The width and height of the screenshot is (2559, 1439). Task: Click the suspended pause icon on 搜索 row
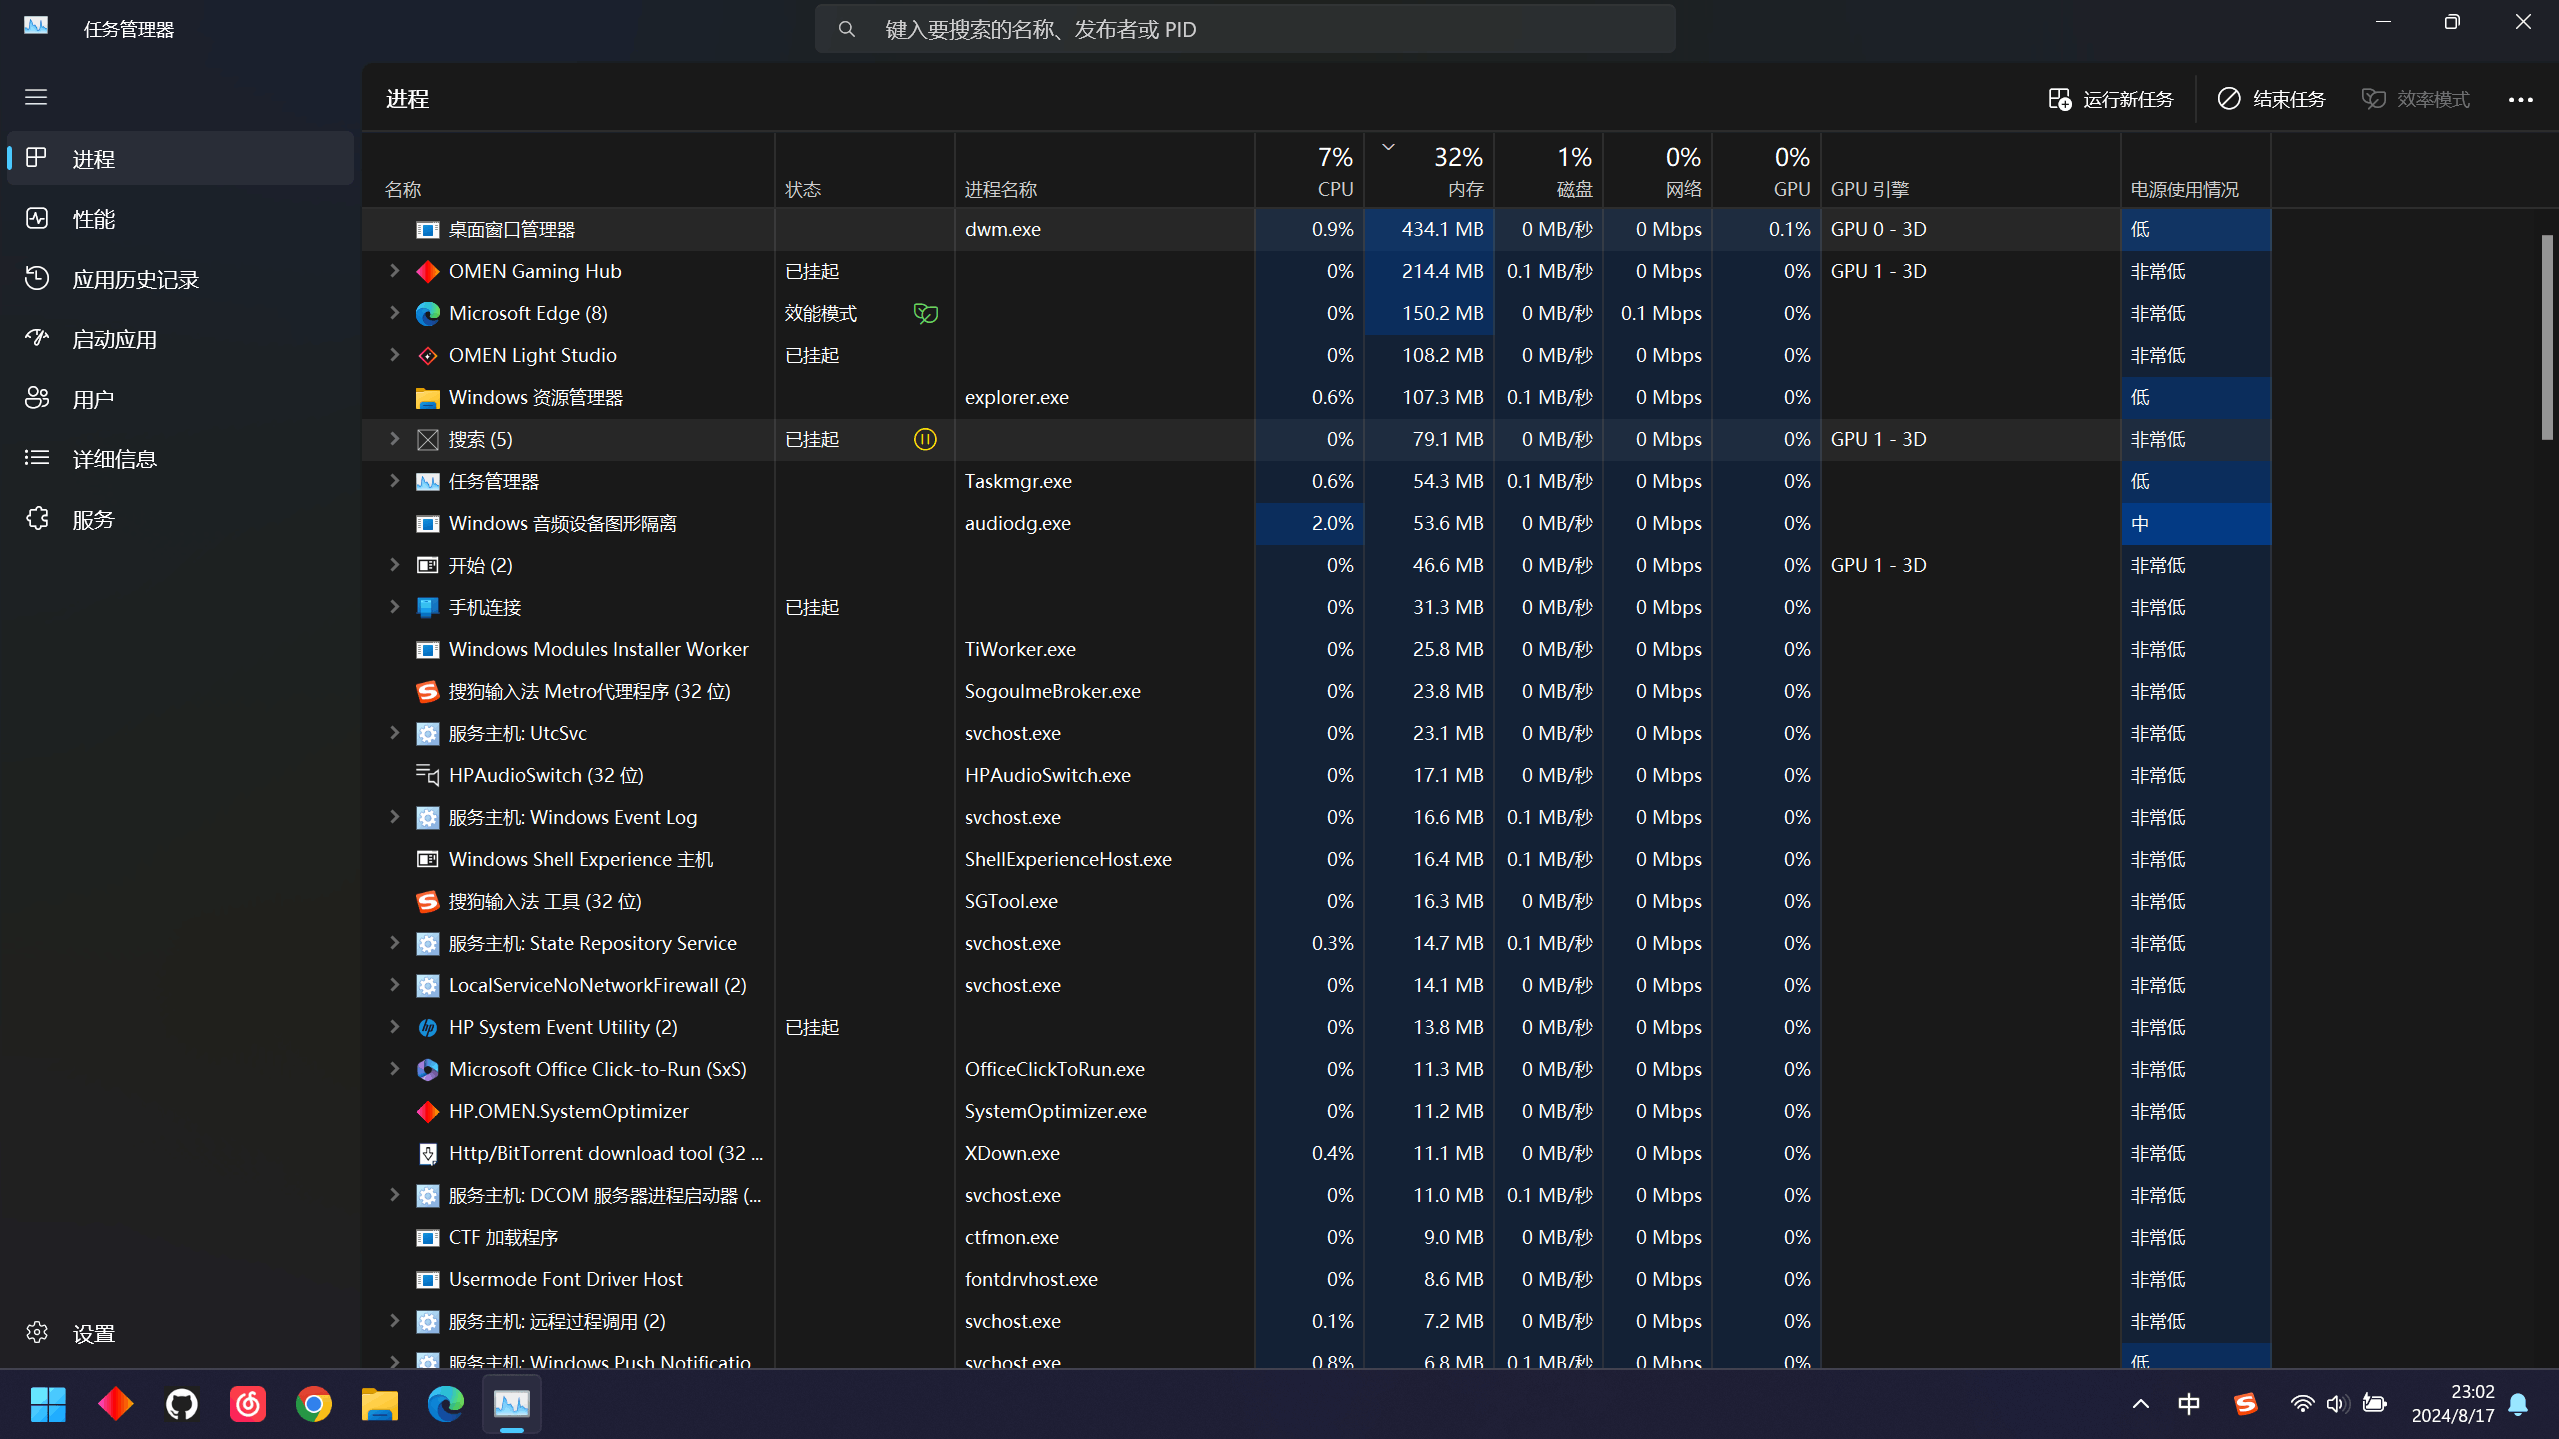(925, 439)
